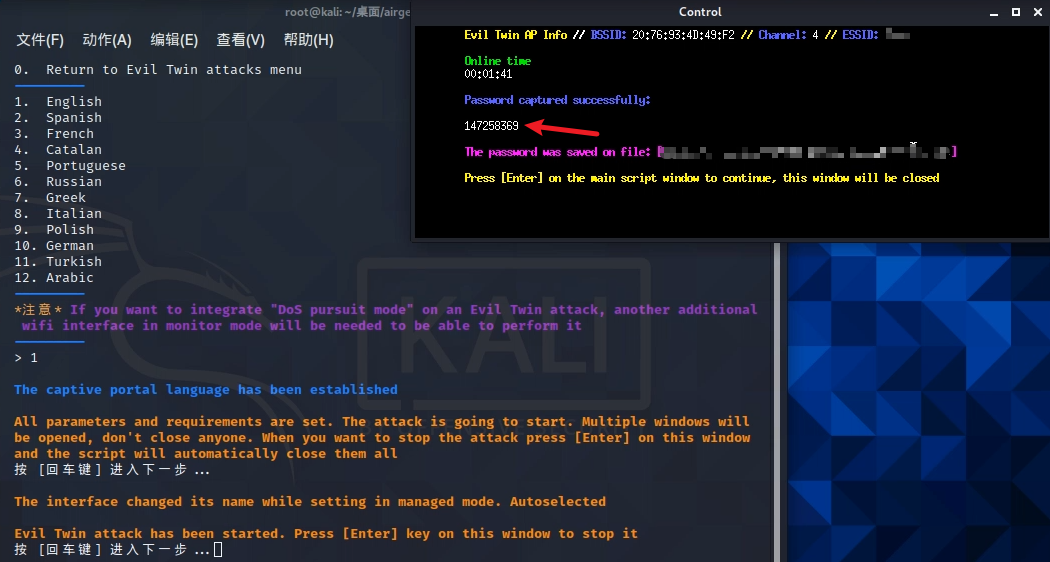Minimize the Control window
Viewport: 1050px width, 562px height.
click(994, 12)
